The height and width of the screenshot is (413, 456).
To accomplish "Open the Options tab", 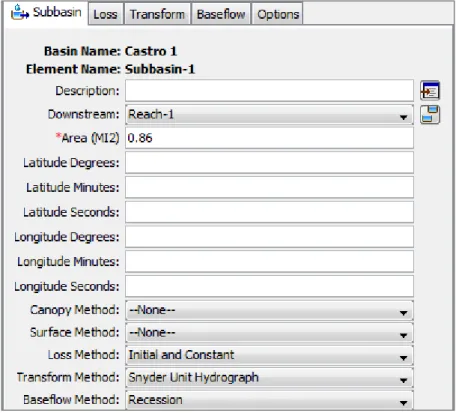I will tap(278, 14).
